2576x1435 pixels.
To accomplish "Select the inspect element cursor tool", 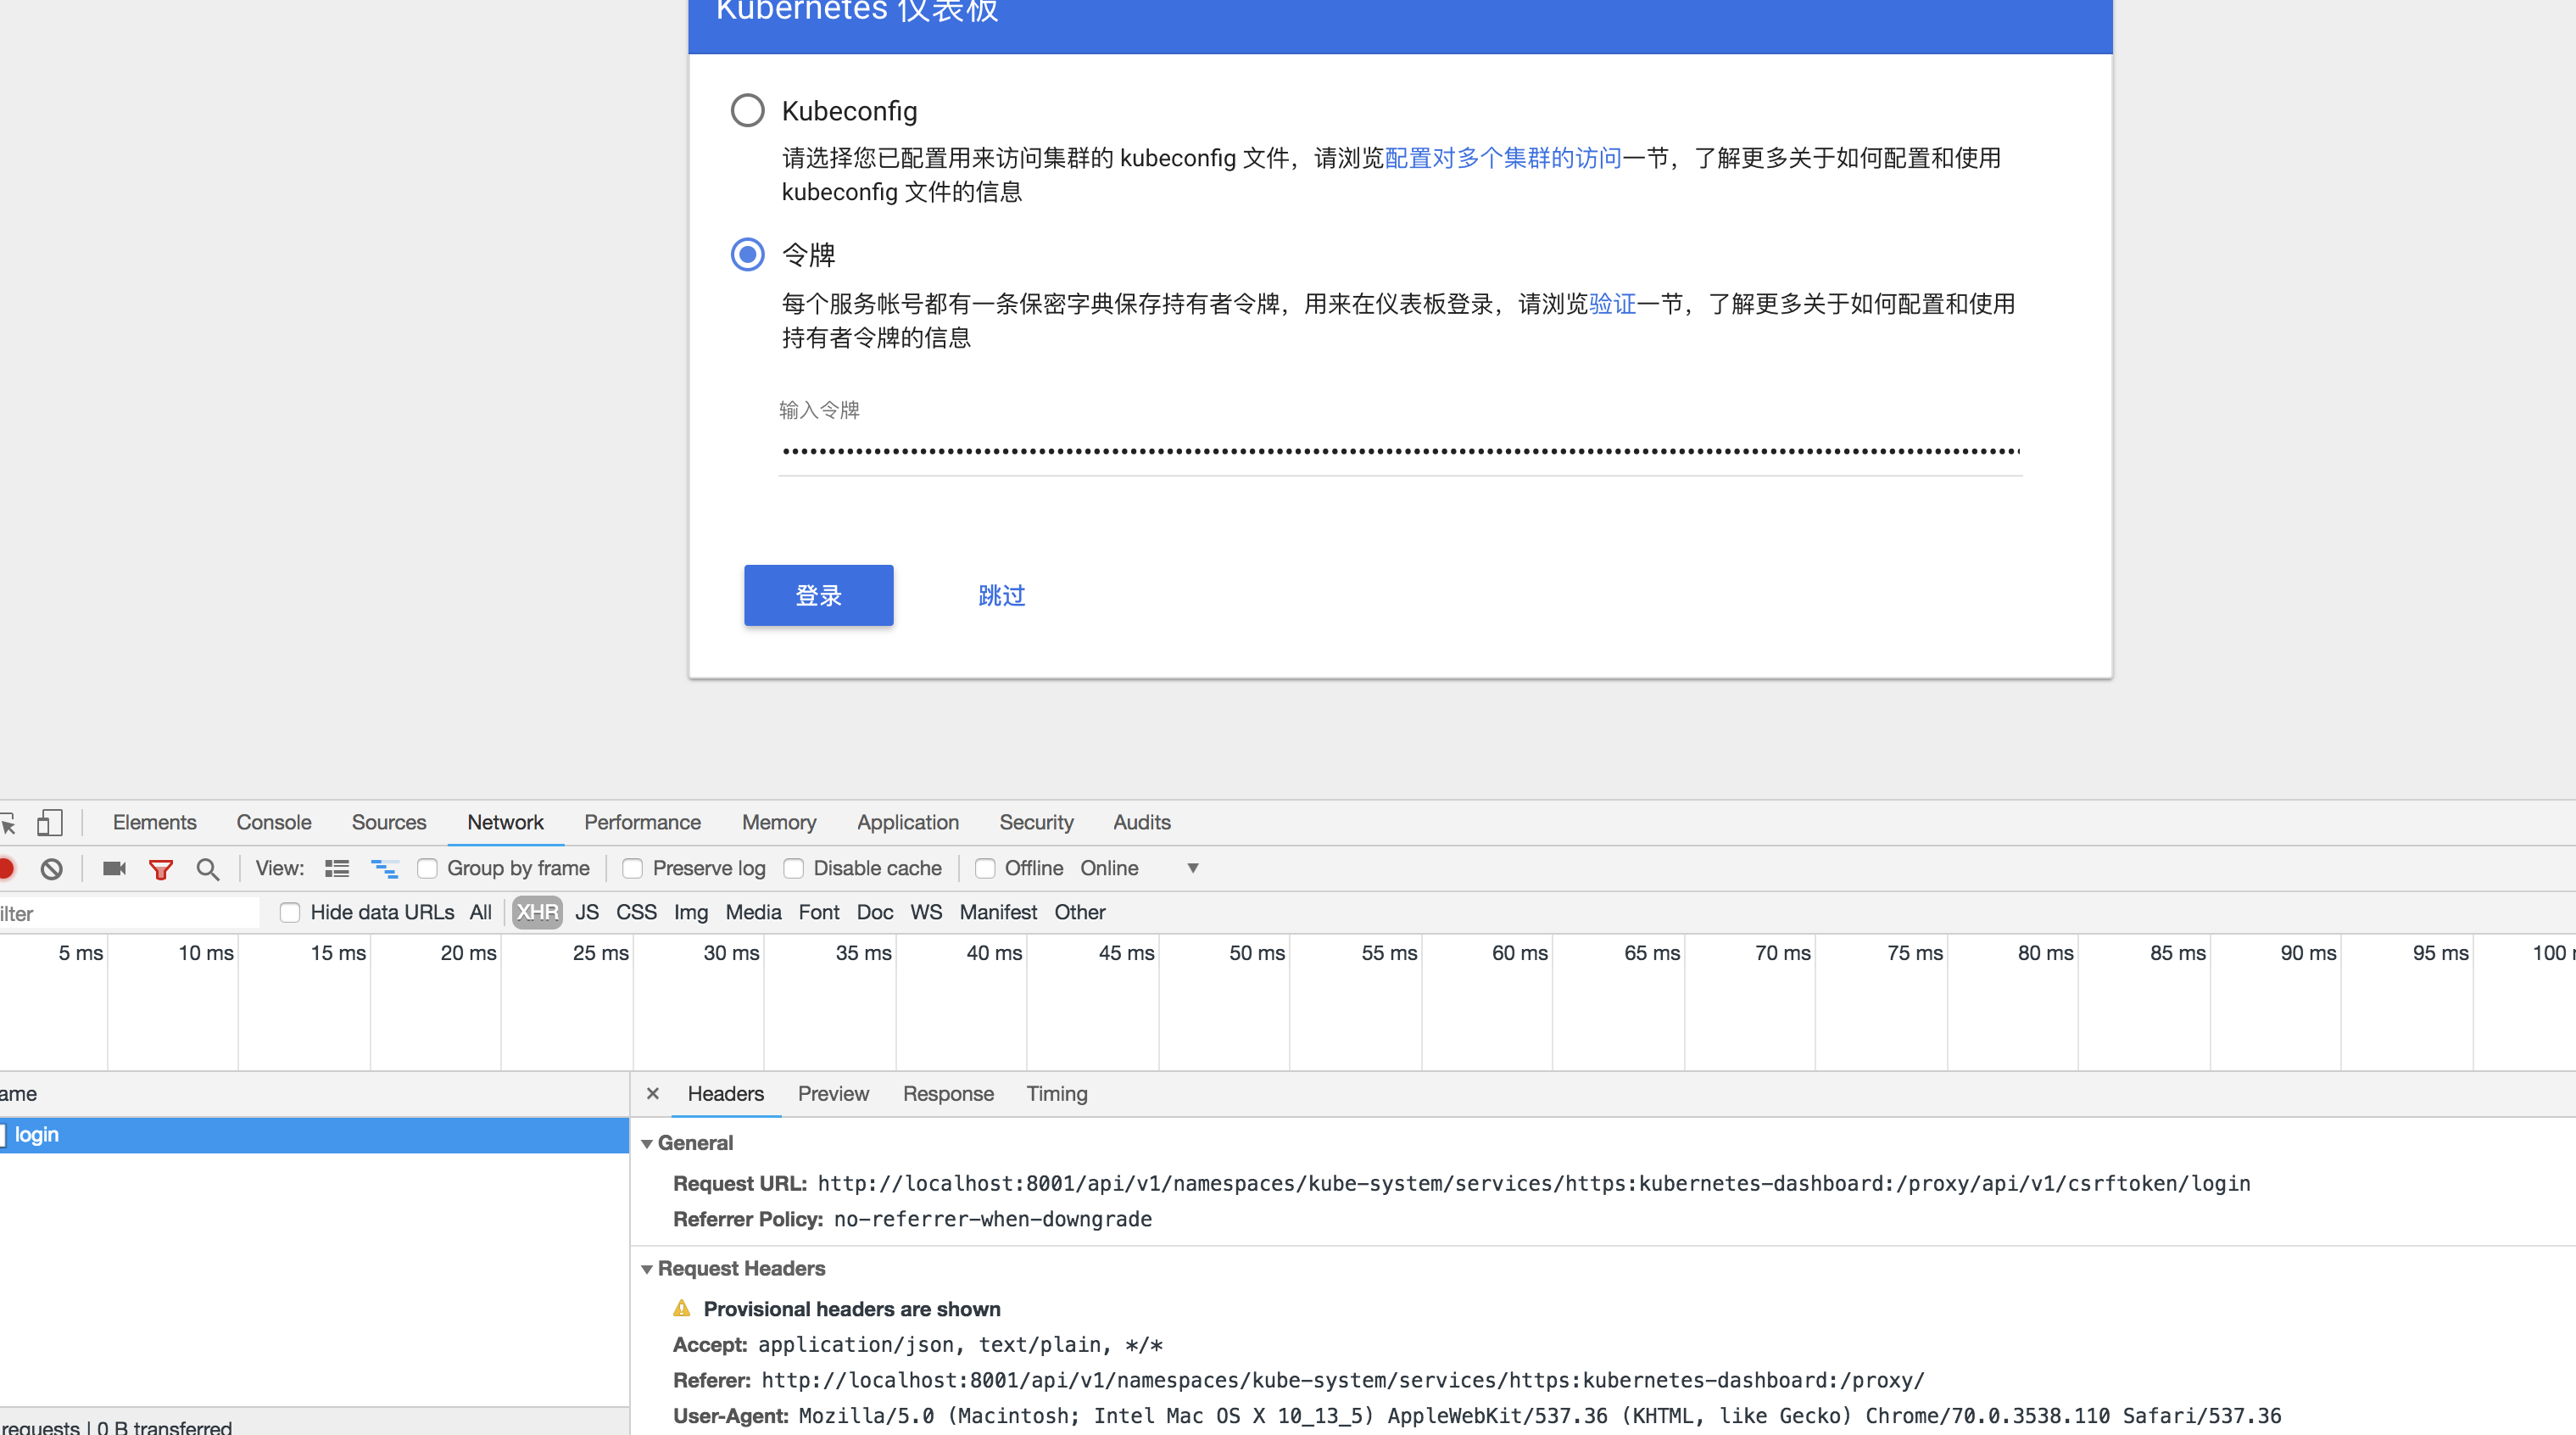I will pos(9,822).
